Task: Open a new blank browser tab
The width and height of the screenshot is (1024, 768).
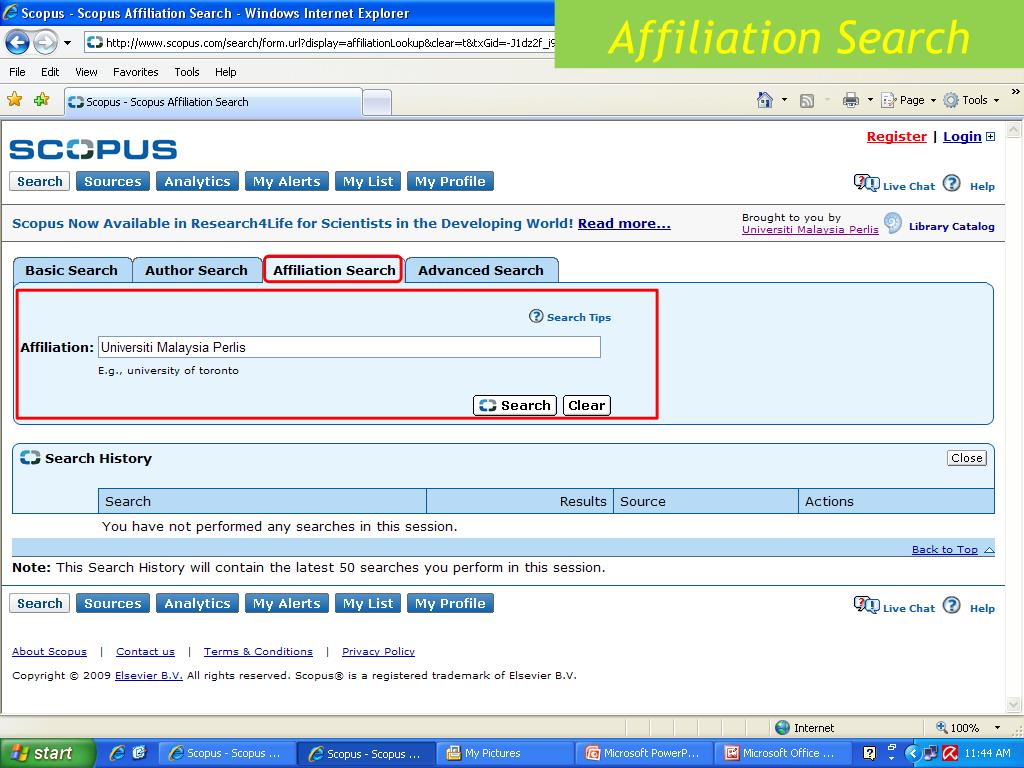Action: tap(377, 103)
